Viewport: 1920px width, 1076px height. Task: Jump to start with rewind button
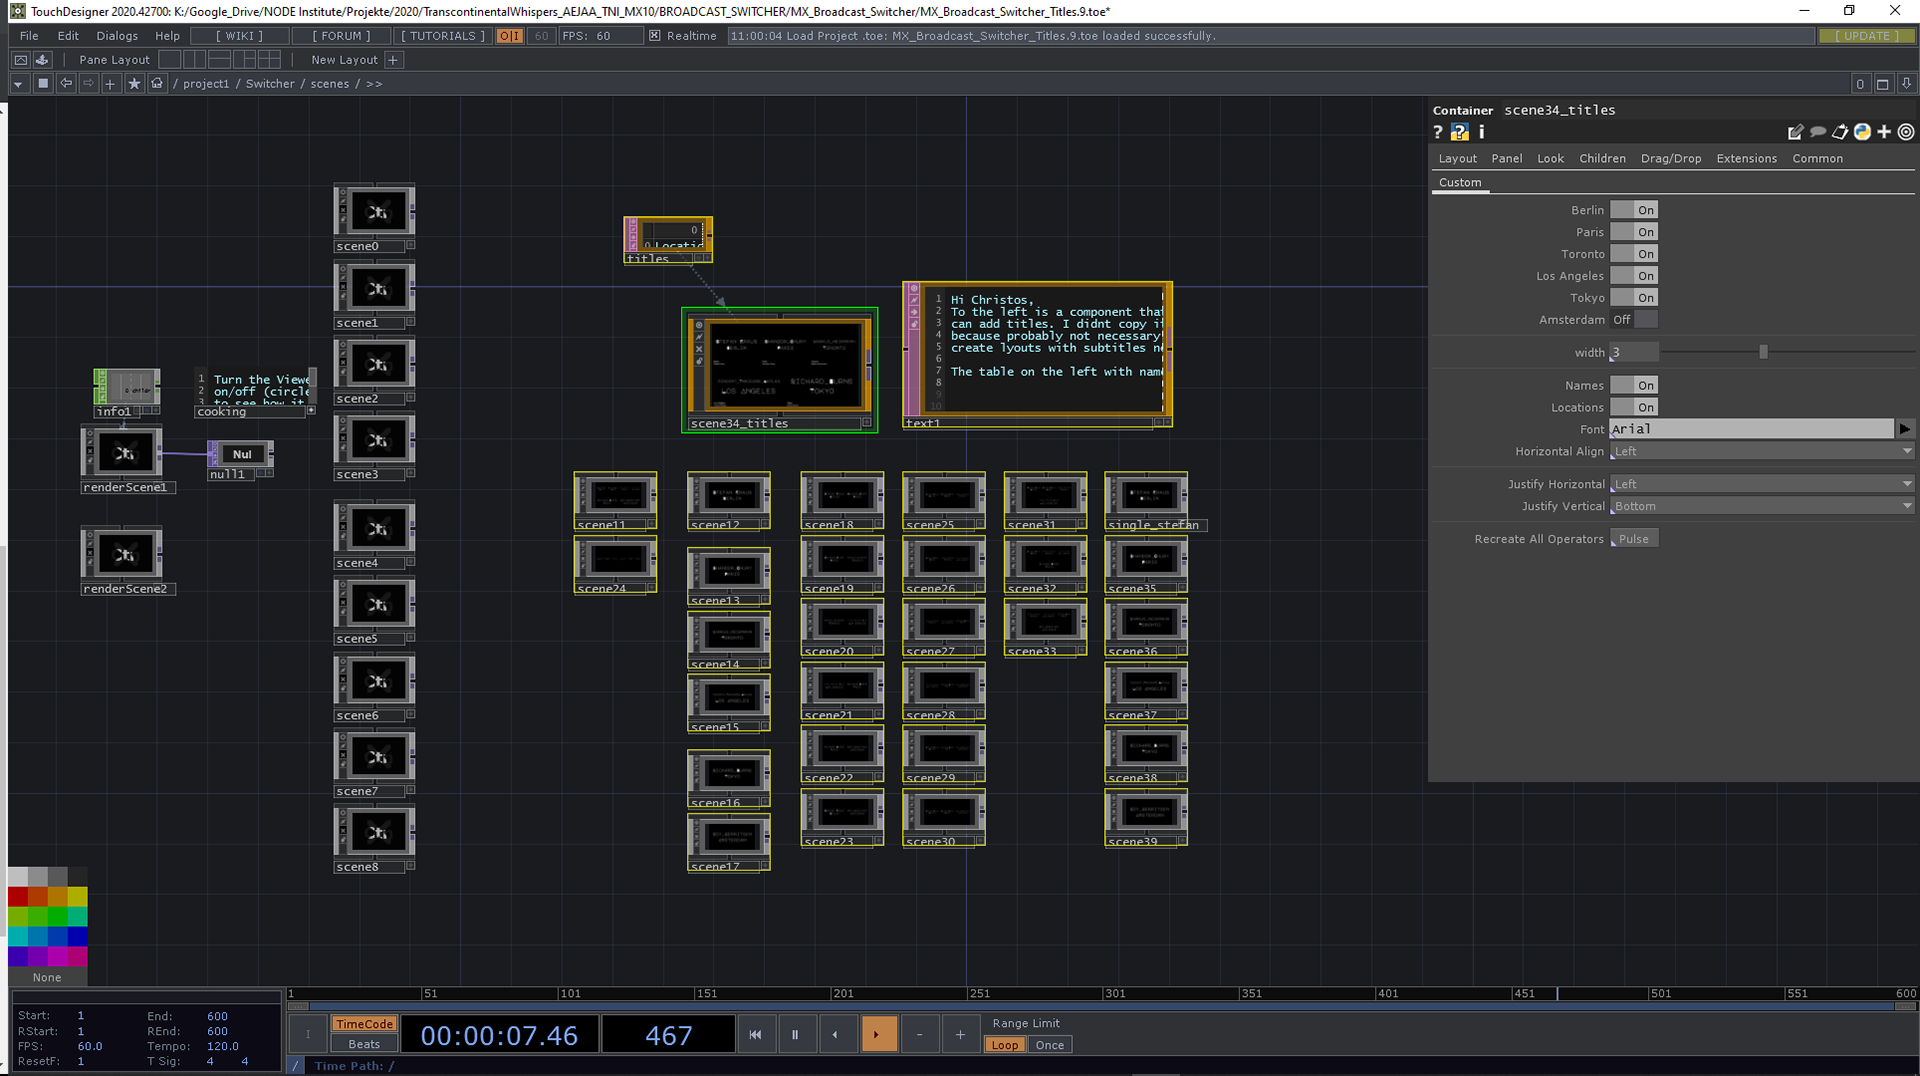pyautogui.click(x=755, y=1034)
